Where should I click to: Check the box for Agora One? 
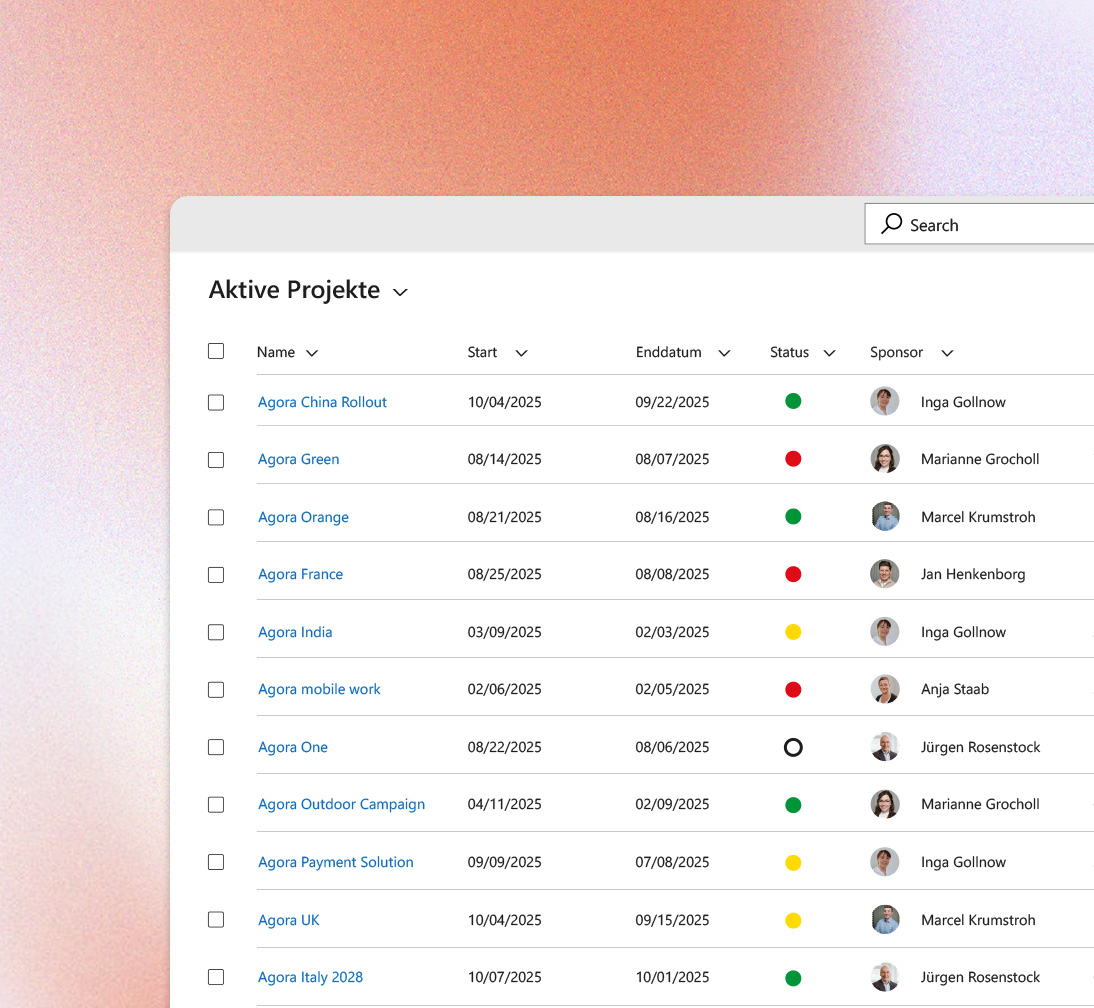[x=216, y=747]
